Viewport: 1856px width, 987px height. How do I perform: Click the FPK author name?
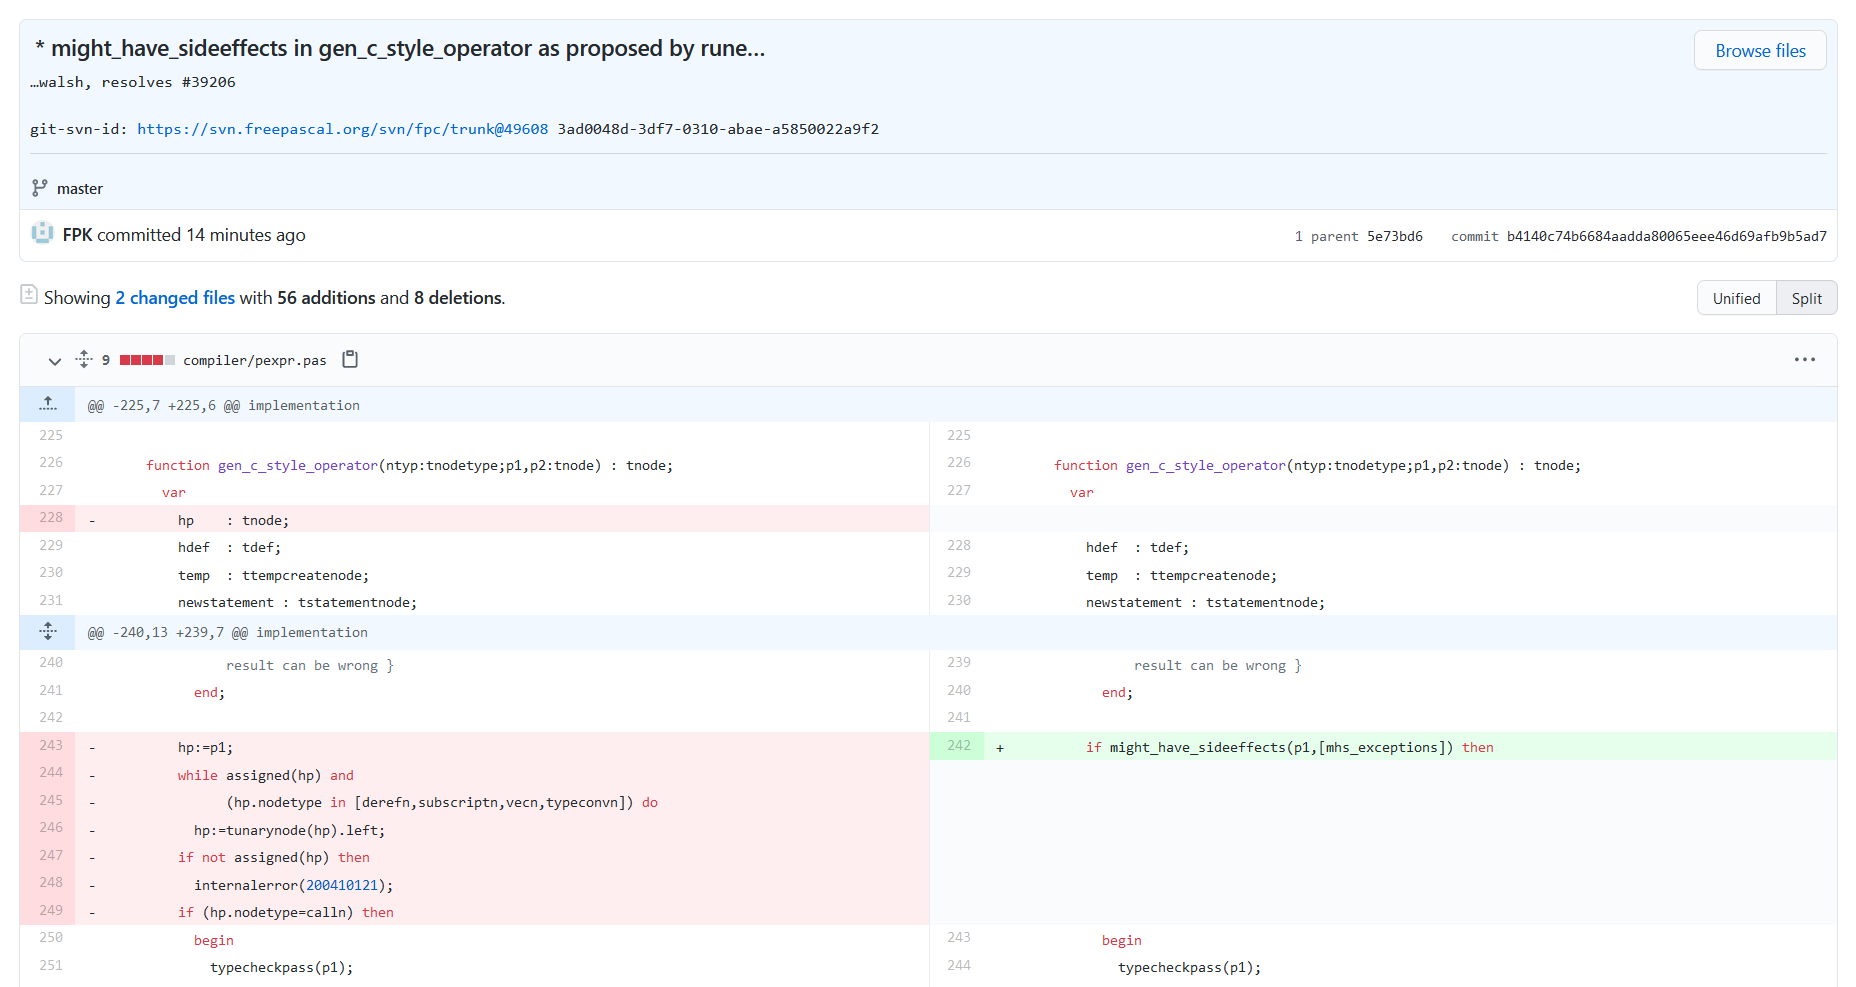77,235
